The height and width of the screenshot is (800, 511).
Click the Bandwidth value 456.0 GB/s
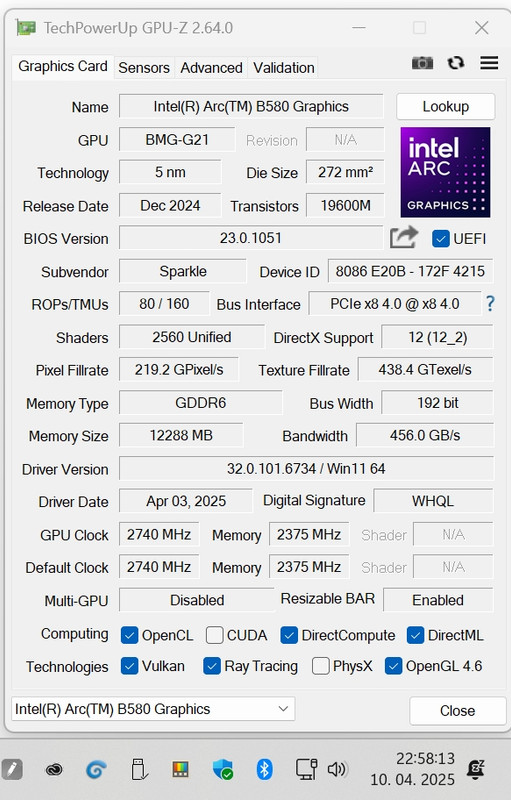(425, 436)
